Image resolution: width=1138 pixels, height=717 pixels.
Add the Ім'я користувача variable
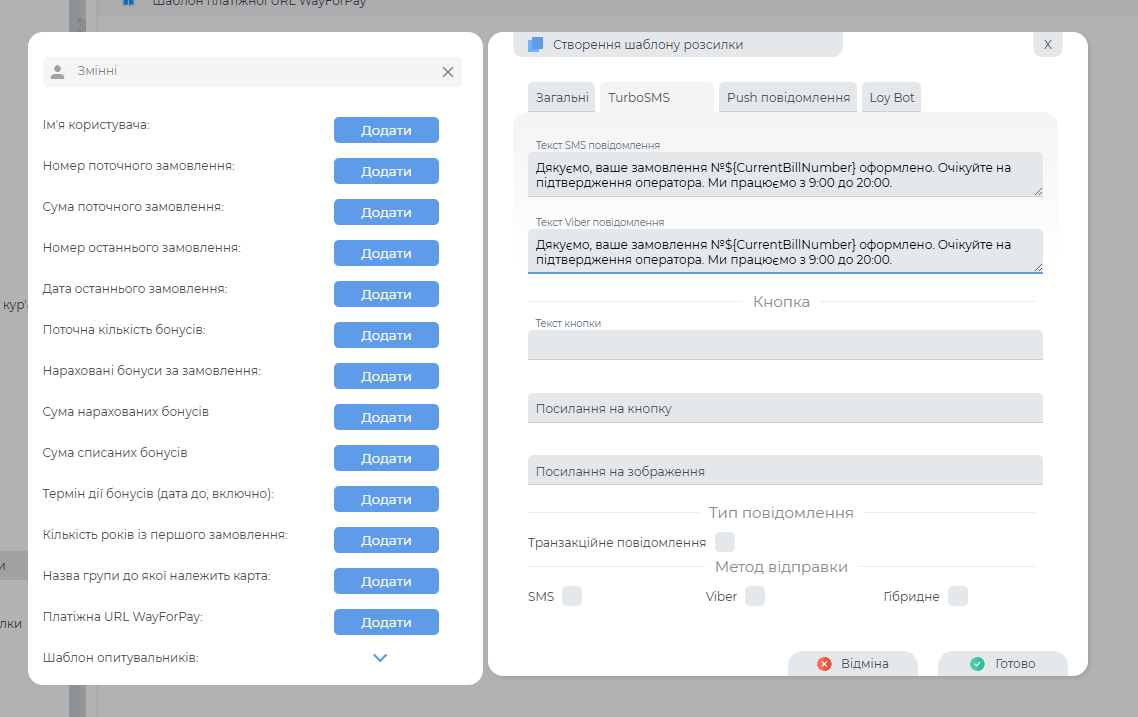coord(386,131)
